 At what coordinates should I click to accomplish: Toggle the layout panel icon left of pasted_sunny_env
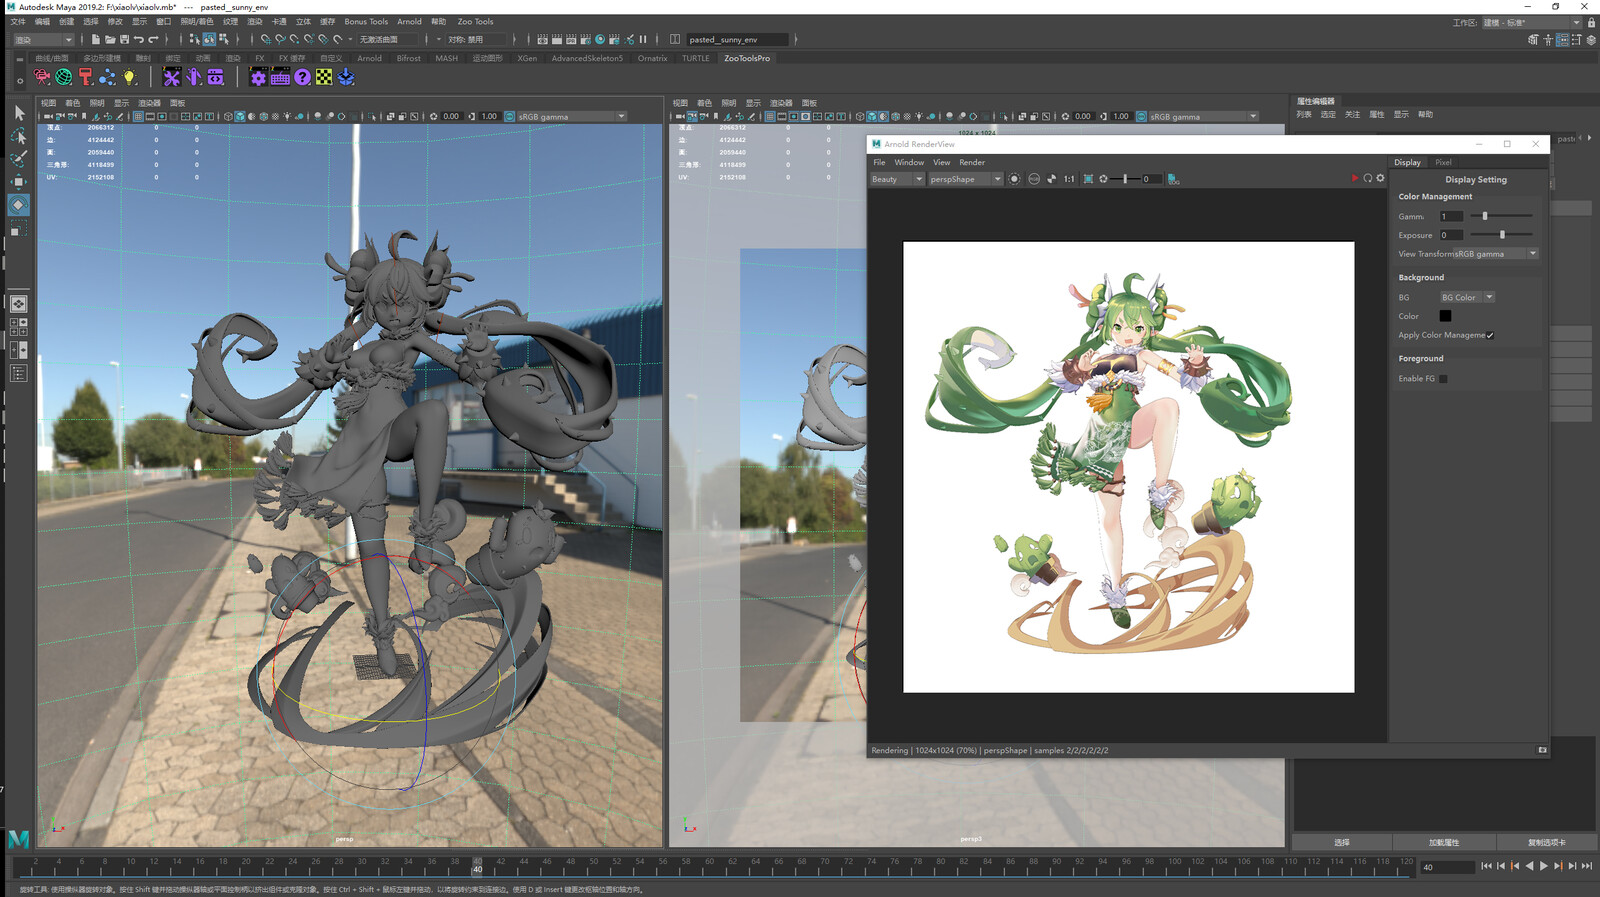tap(675, 40)
